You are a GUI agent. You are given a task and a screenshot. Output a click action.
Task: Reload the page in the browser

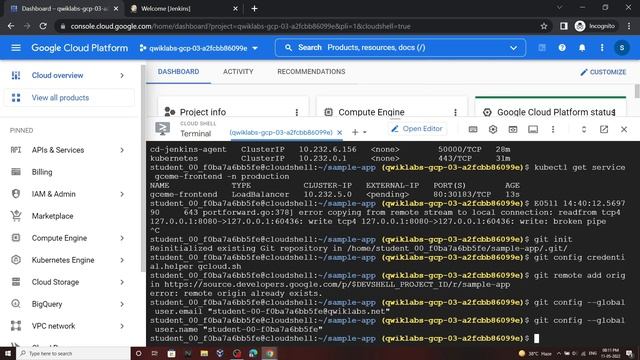click(x=43, y=26)
